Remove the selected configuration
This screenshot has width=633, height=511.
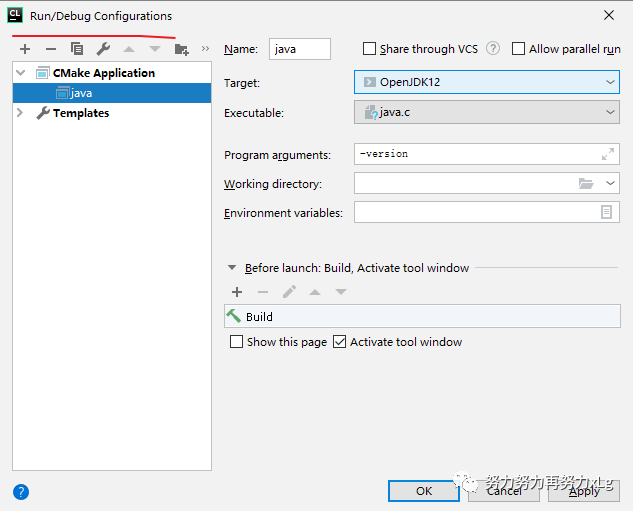tap(51, 49)
